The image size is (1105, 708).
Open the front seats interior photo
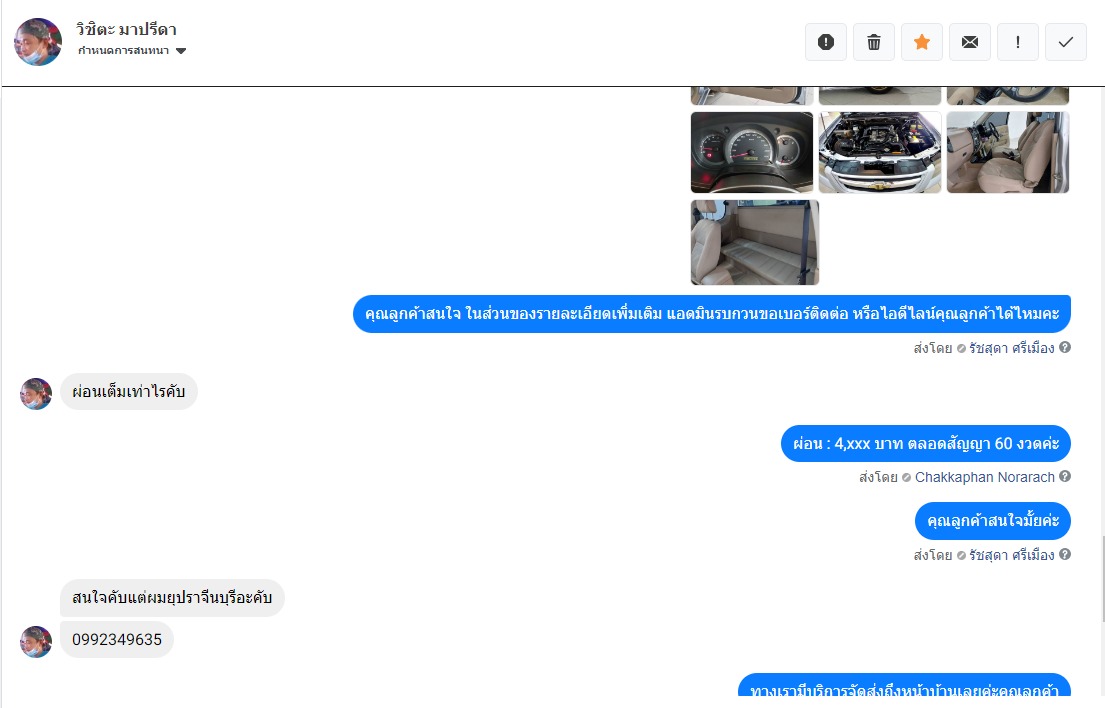coord(1008,152)
